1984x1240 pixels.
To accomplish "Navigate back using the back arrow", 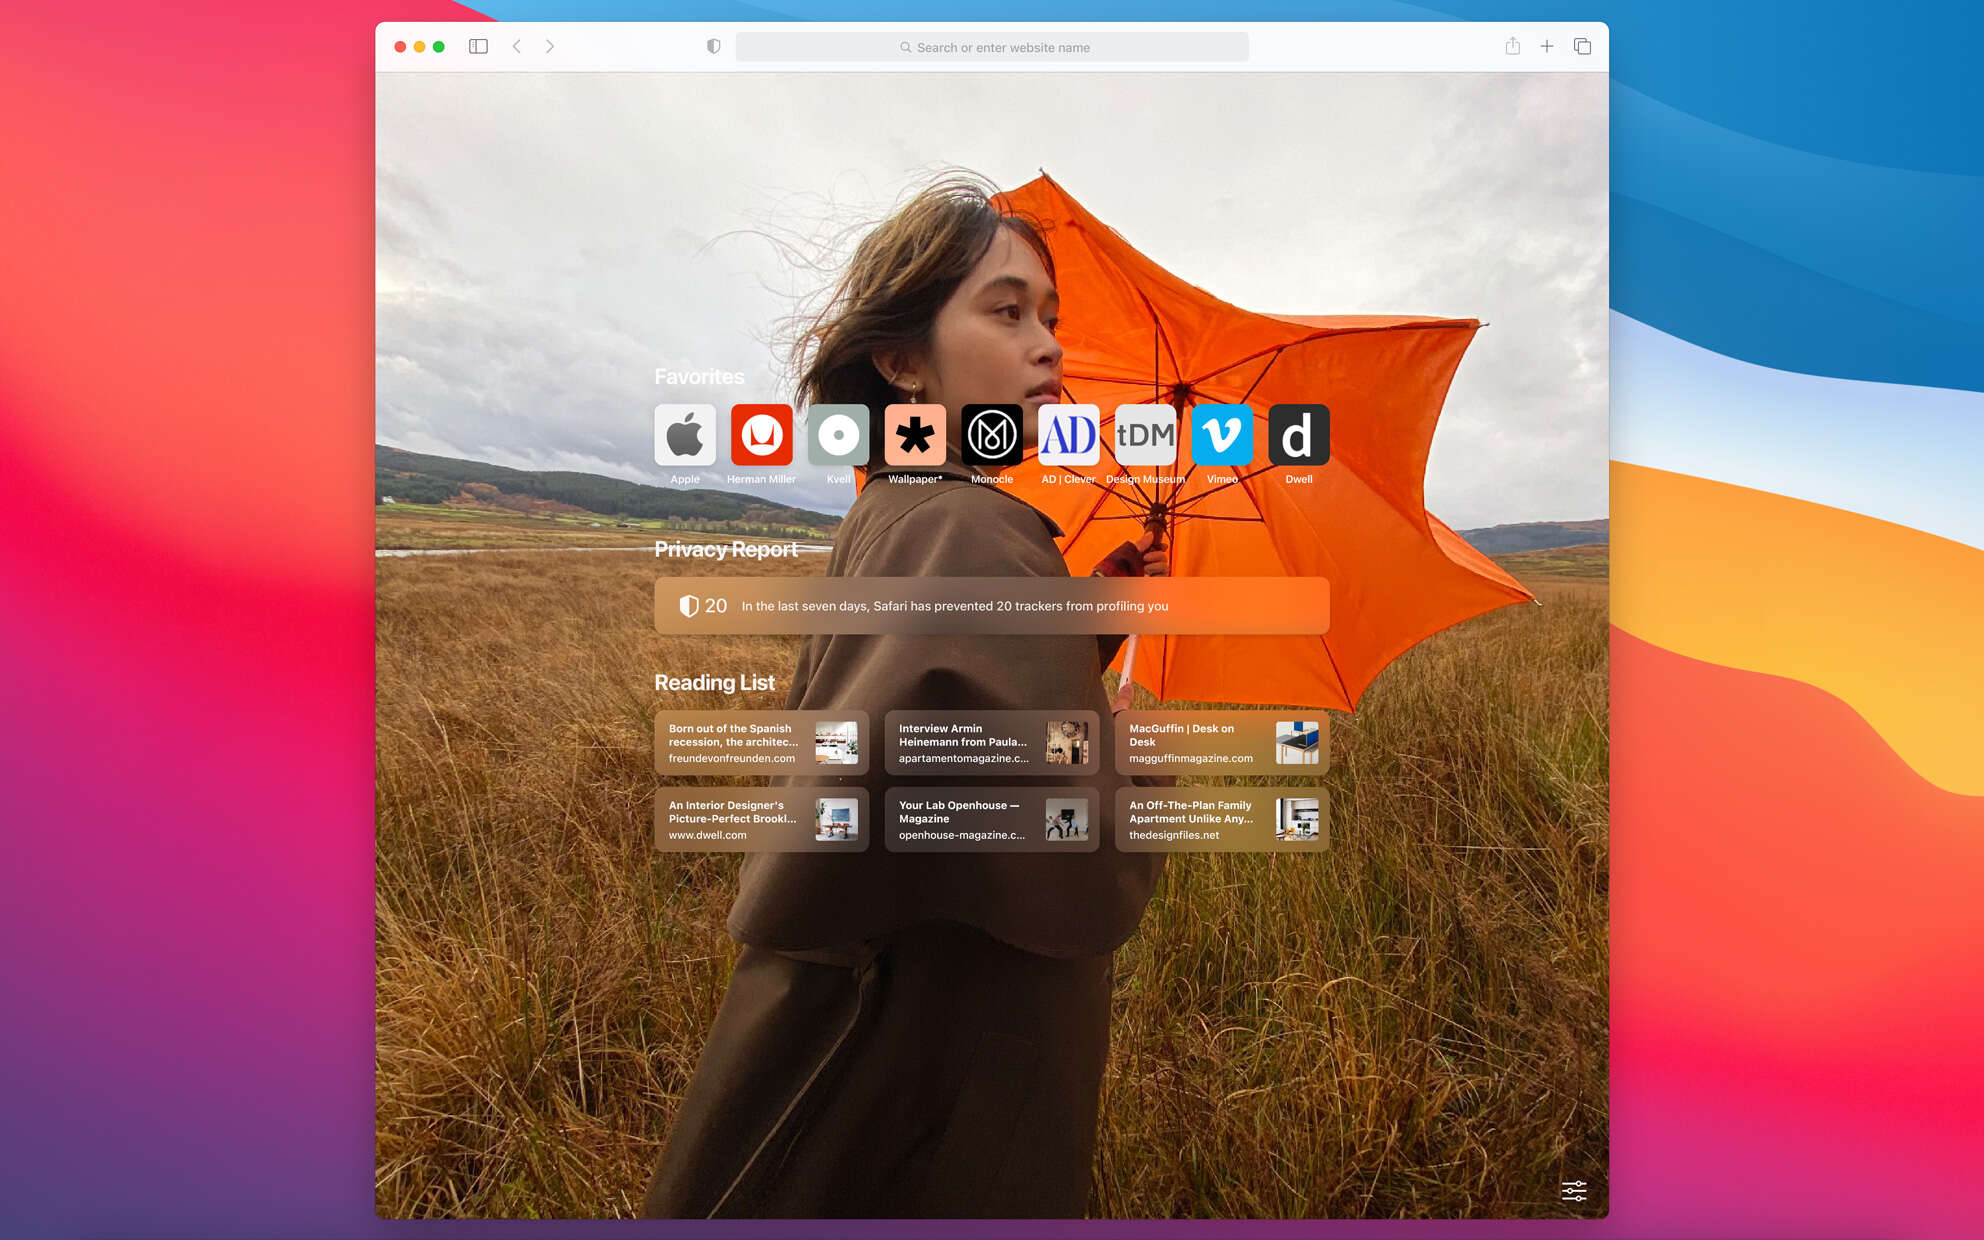I will click(x=516, y=46).
